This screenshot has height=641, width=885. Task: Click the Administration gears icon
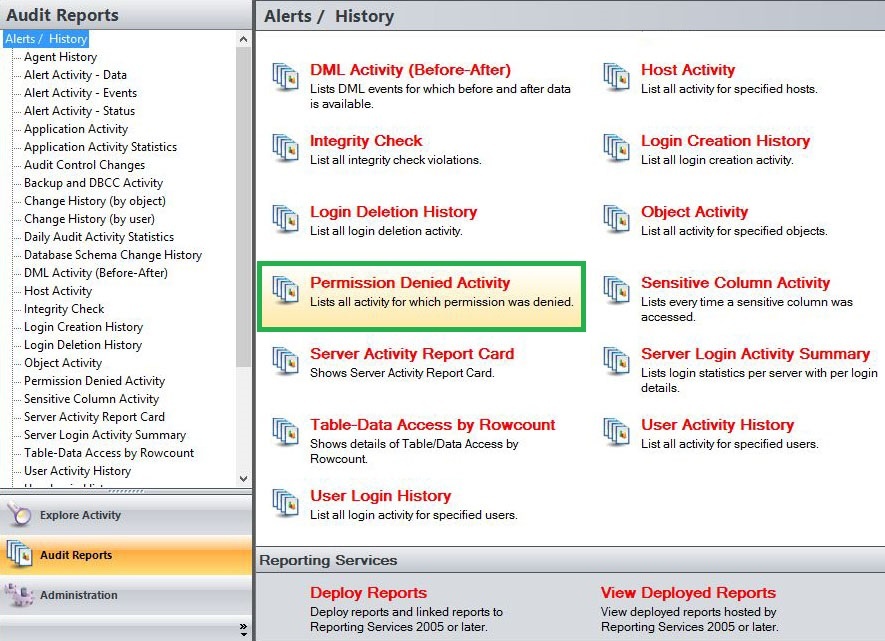click(19, 595)
